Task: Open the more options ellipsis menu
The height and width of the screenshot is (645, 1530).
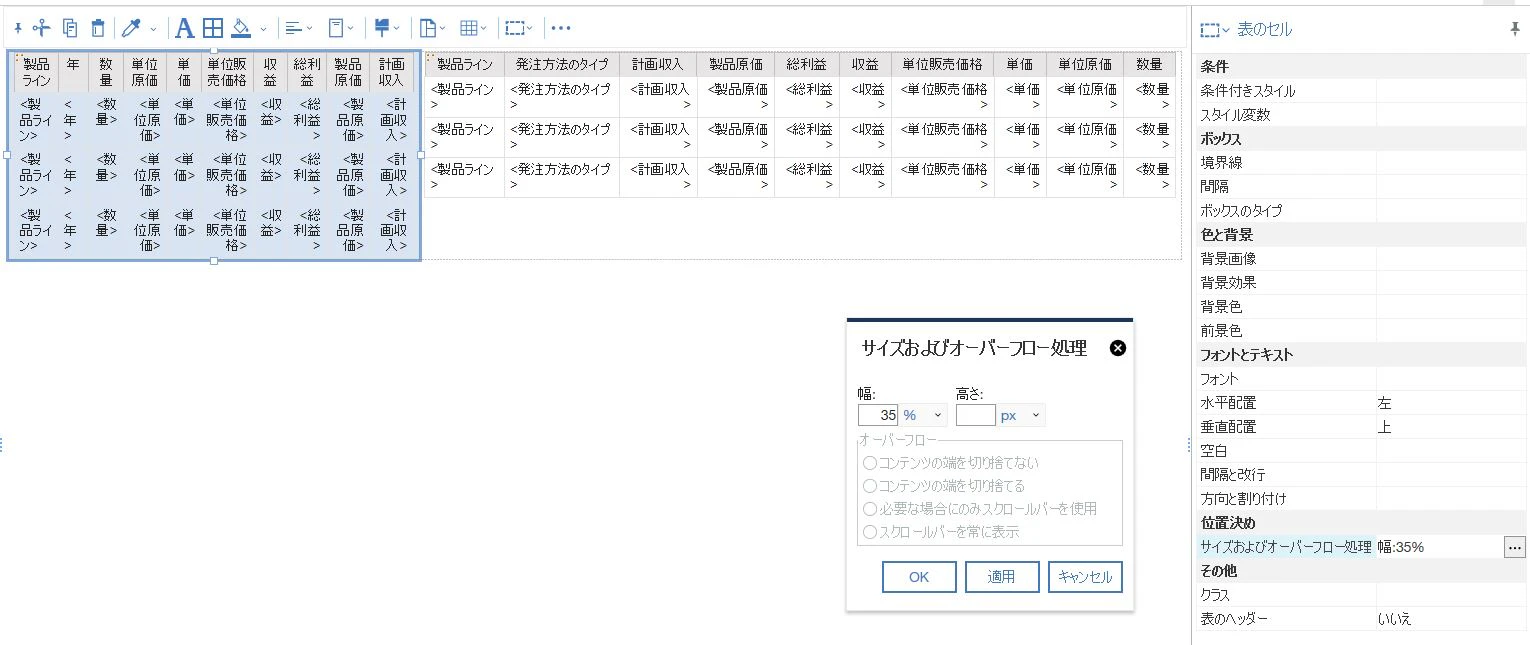Action: (561, 28)
